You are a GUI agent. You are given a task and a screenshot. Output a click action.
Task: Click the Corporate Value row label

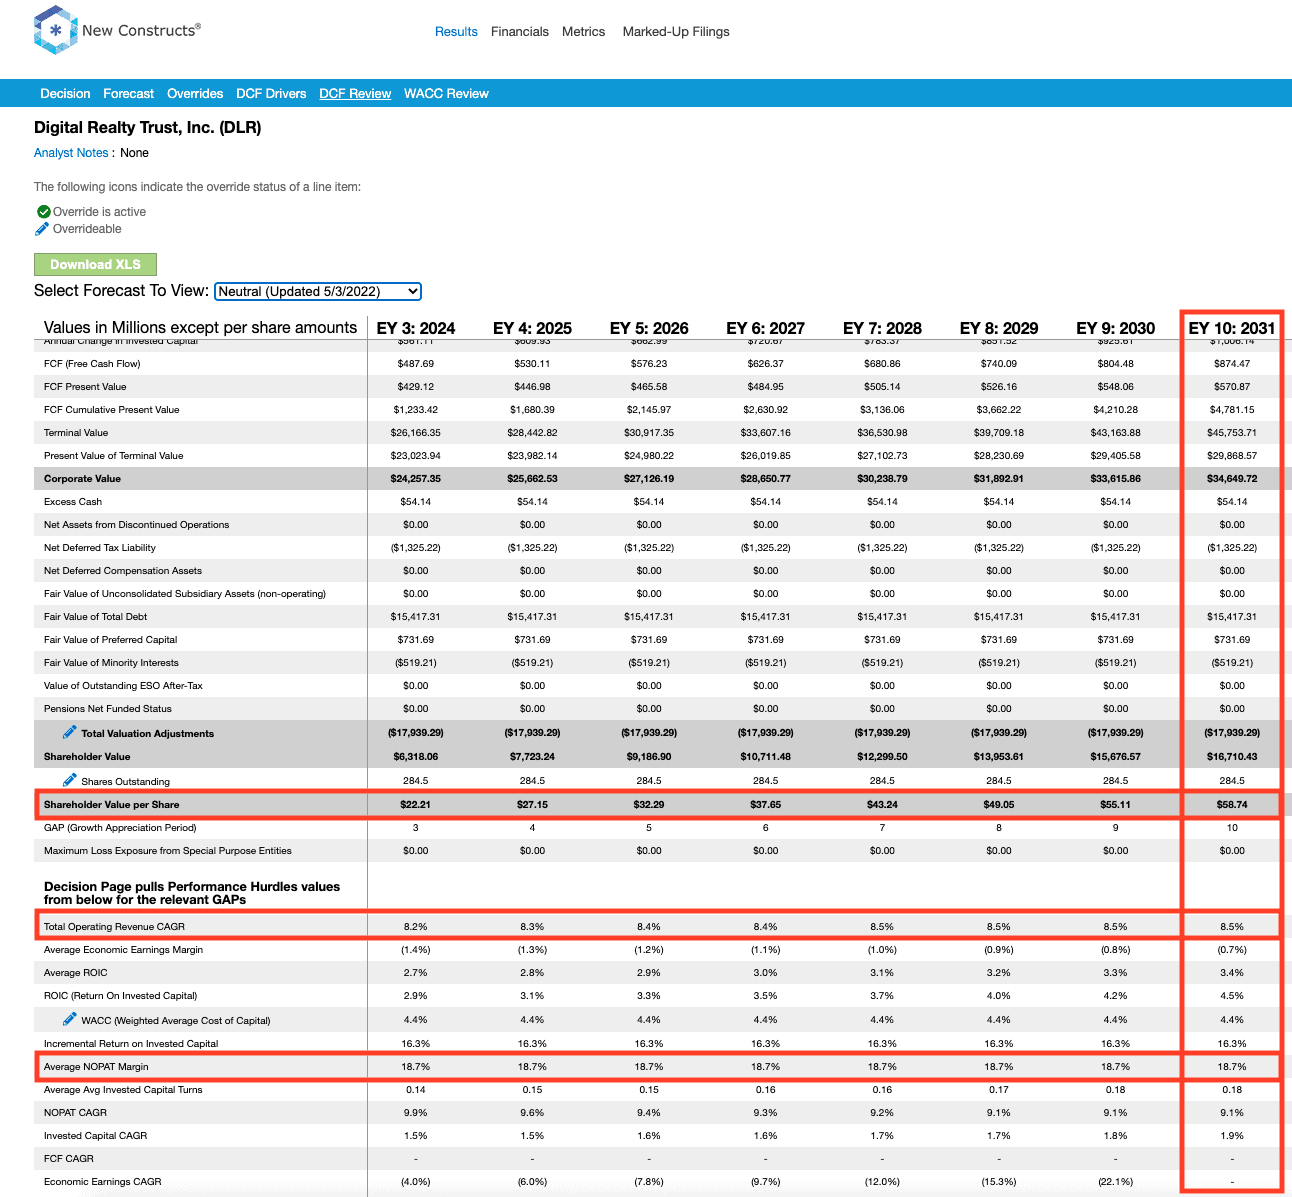(x=82, y=479)
